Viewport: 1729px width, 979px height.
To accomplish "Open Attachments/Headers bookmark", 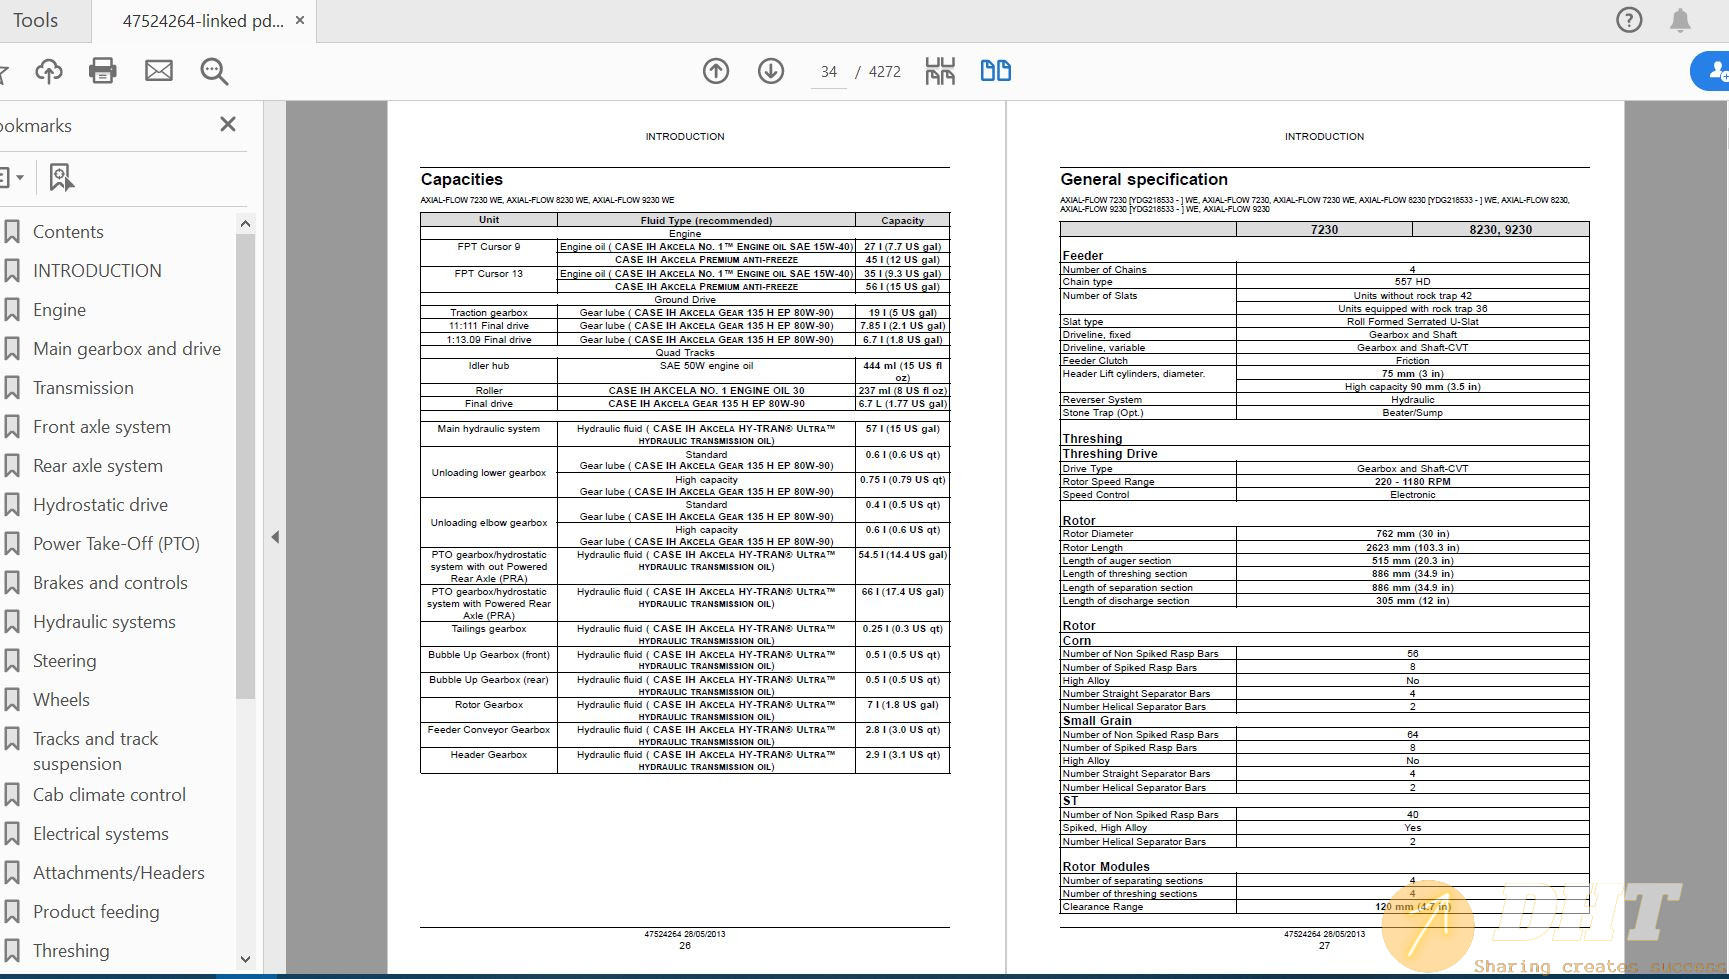I will pyautogui.click(x=119, y=873).
